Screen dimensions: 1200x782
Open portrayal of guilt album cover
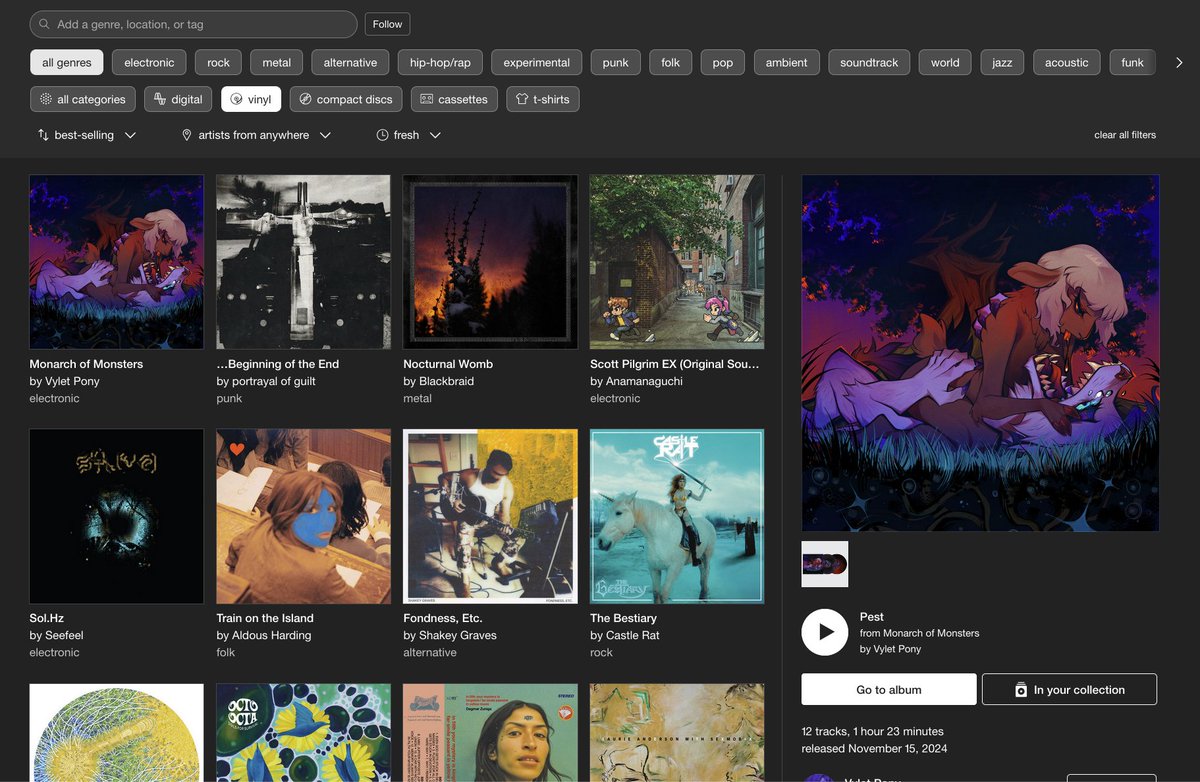point(304,262)
